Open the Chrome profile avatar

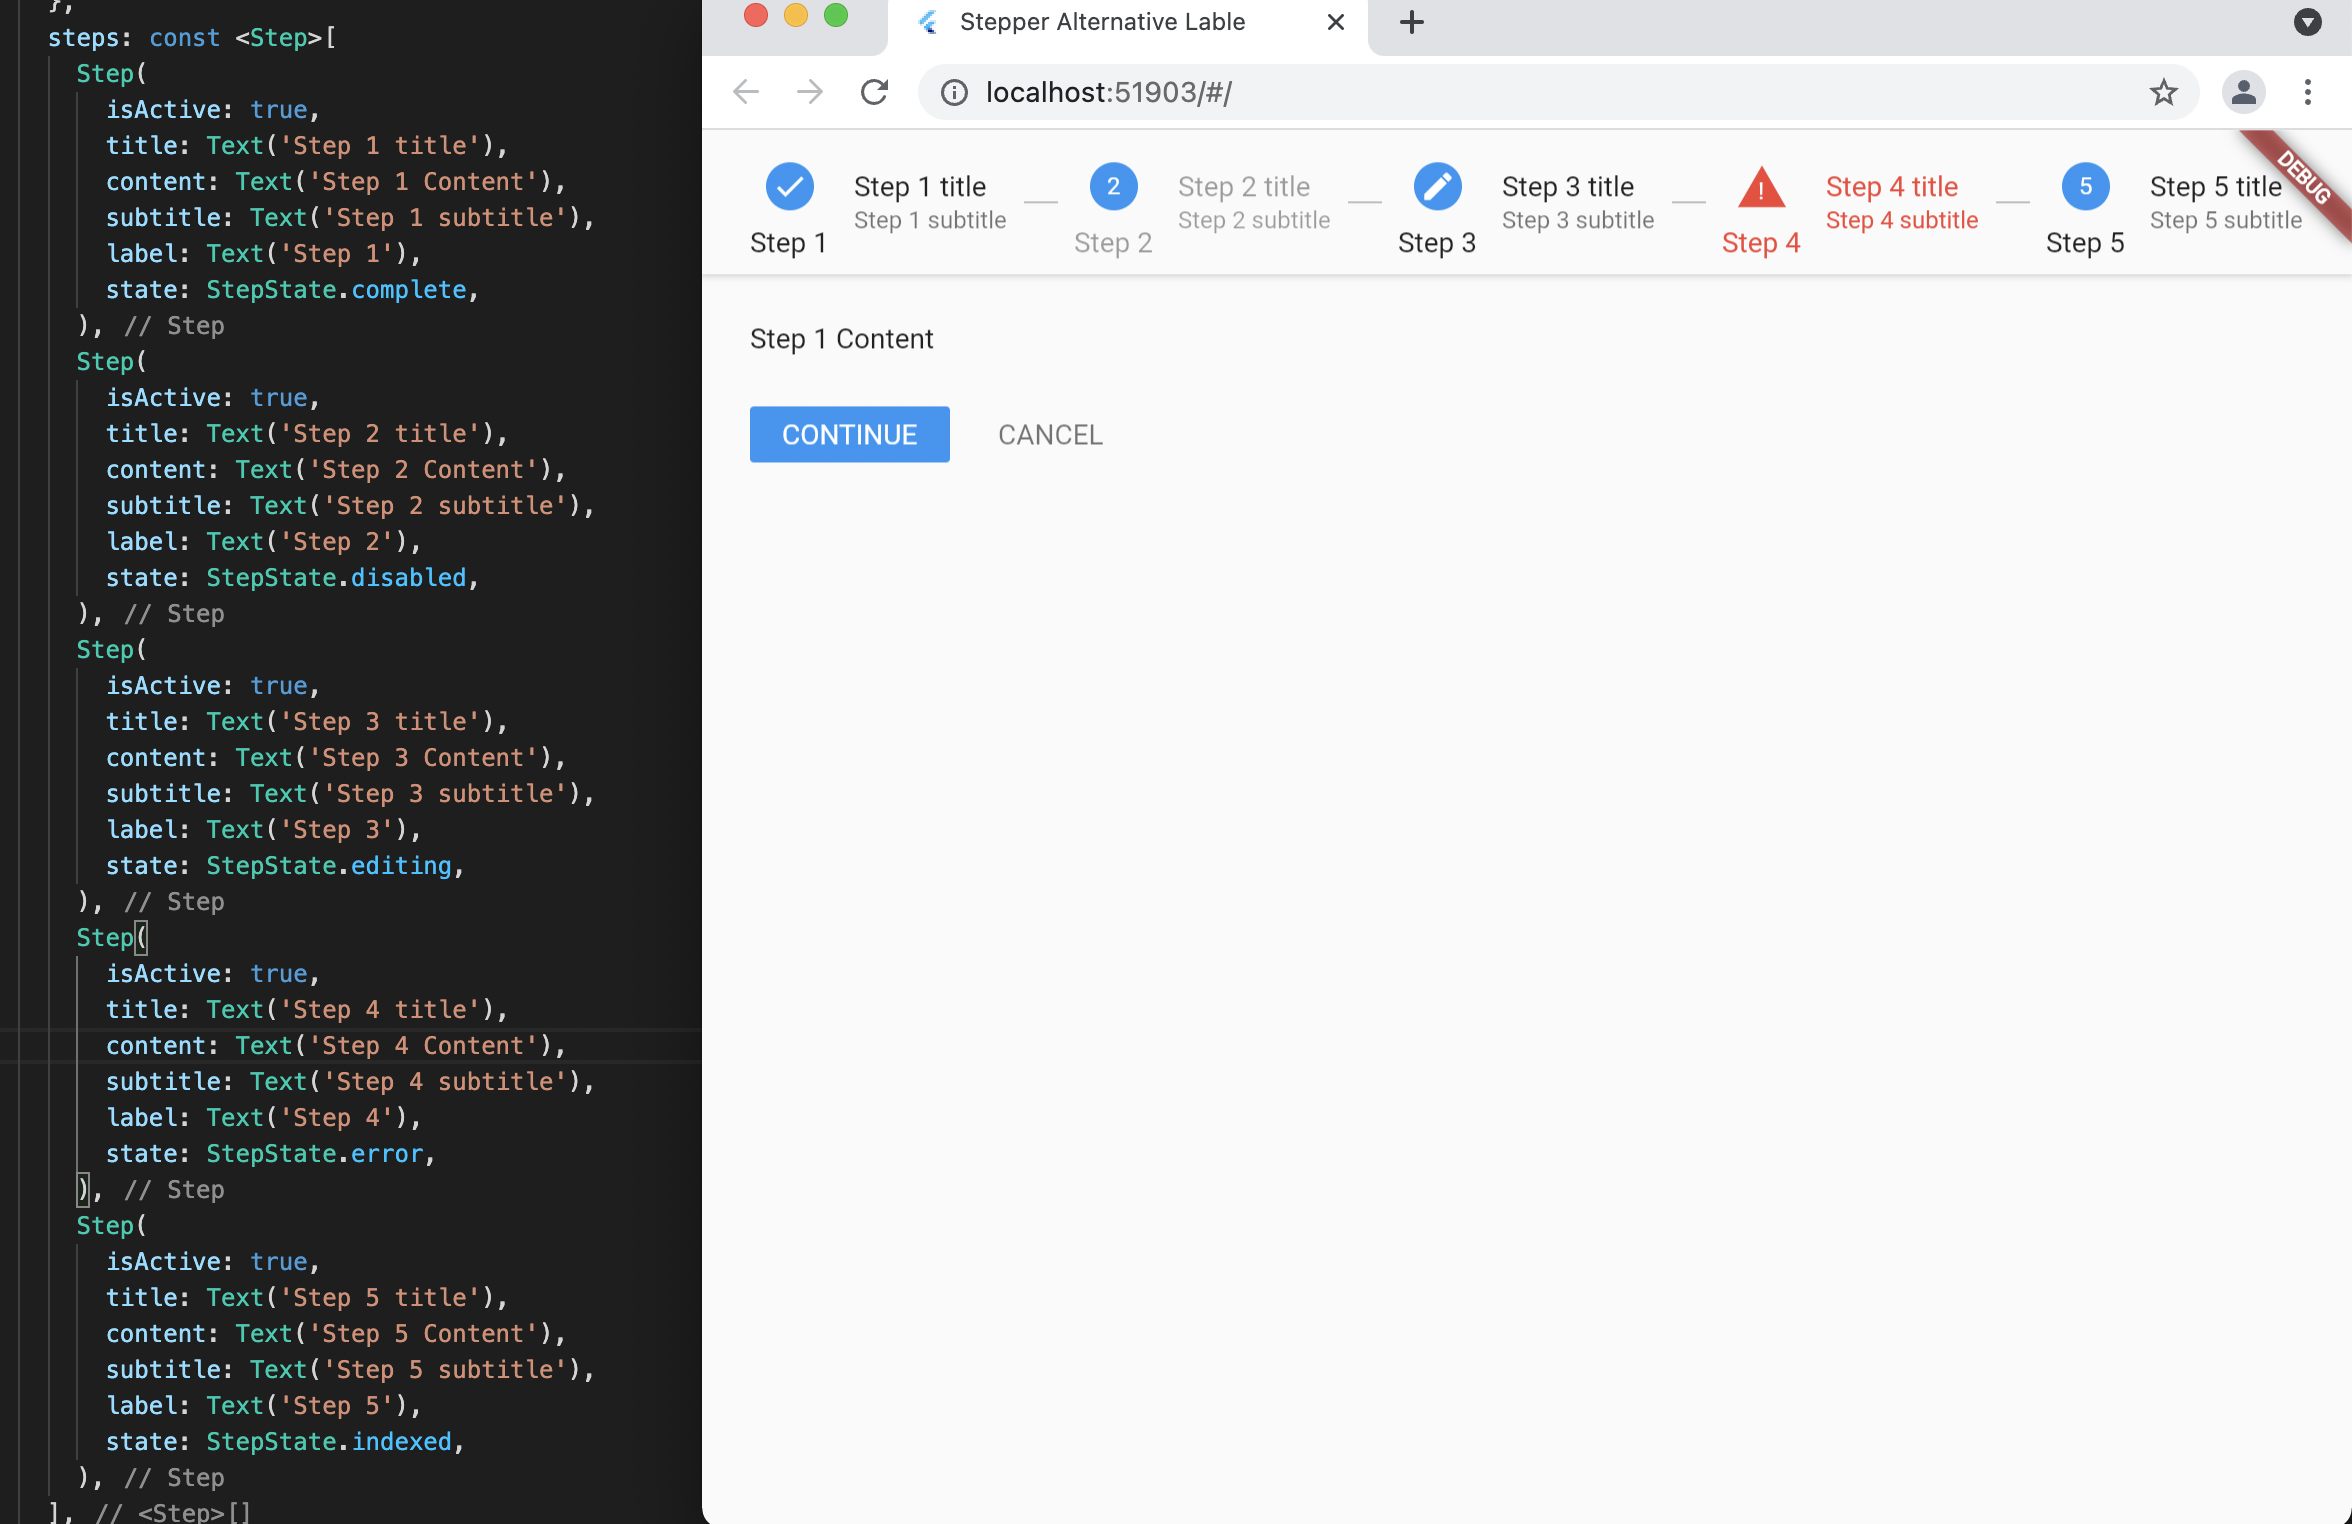coord(2243,92)
